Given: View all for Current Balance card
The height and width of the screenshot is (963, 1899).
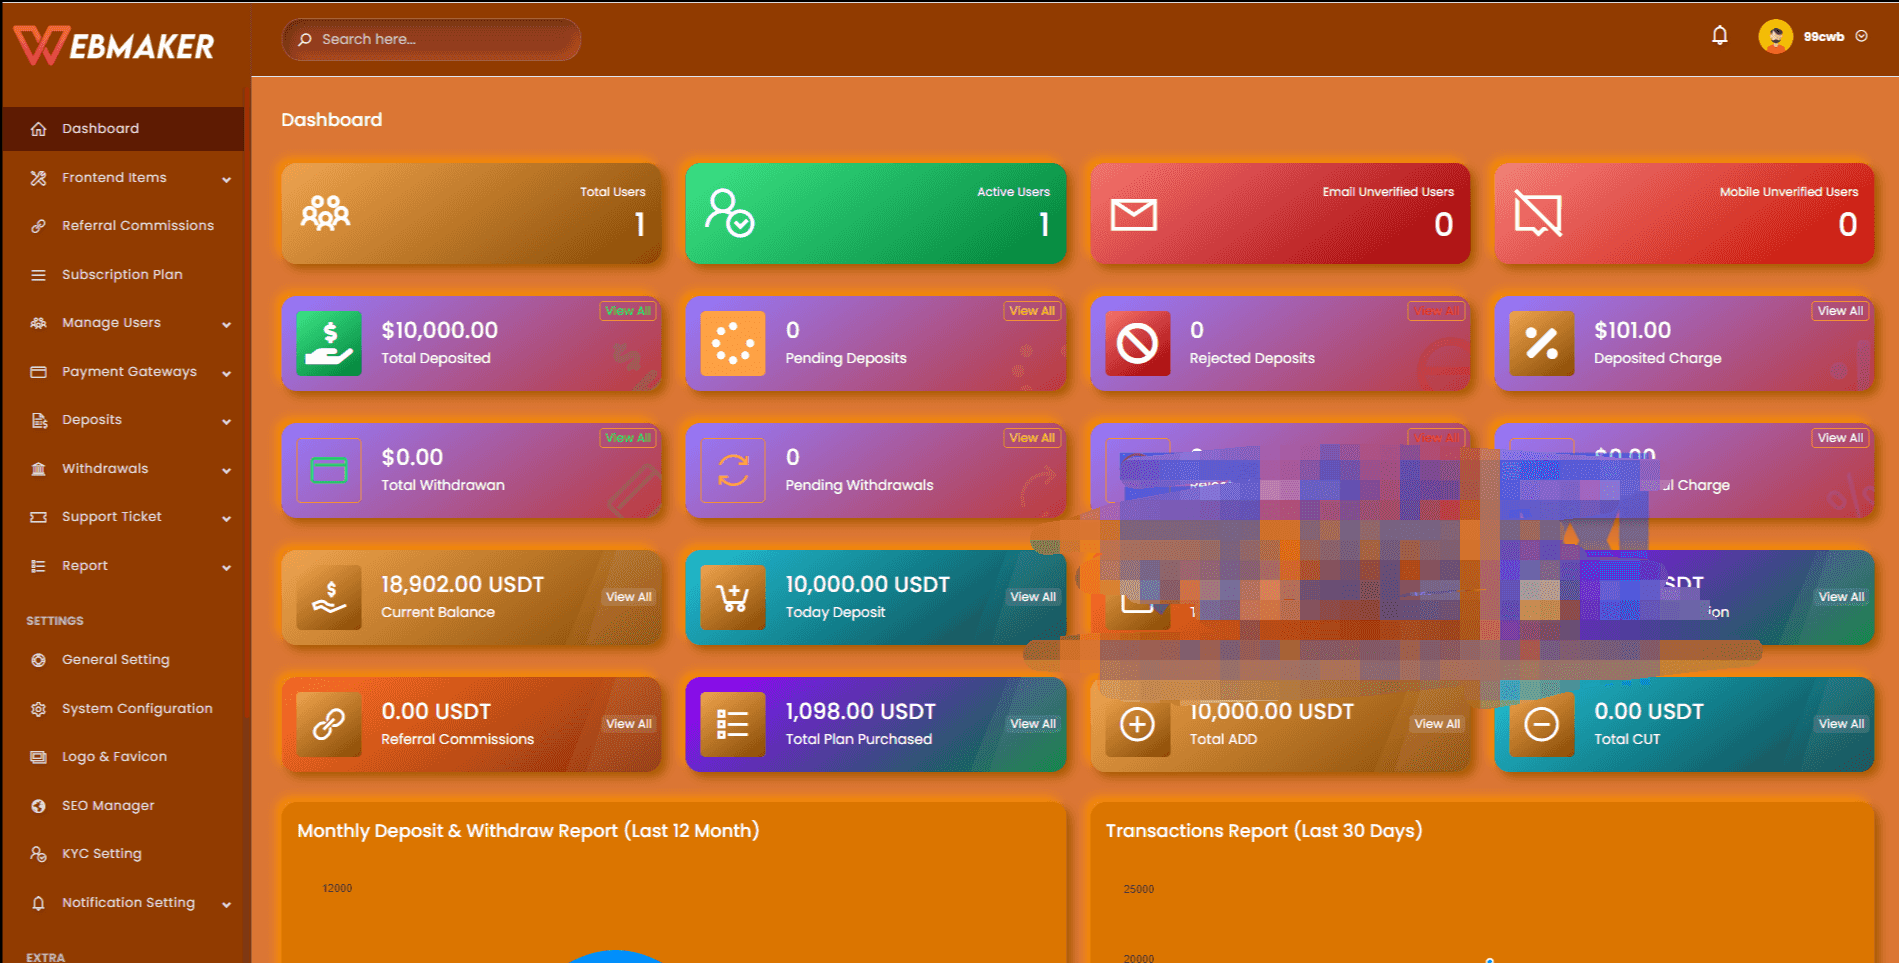Looking at the screenshot, I should pos(629,597).
